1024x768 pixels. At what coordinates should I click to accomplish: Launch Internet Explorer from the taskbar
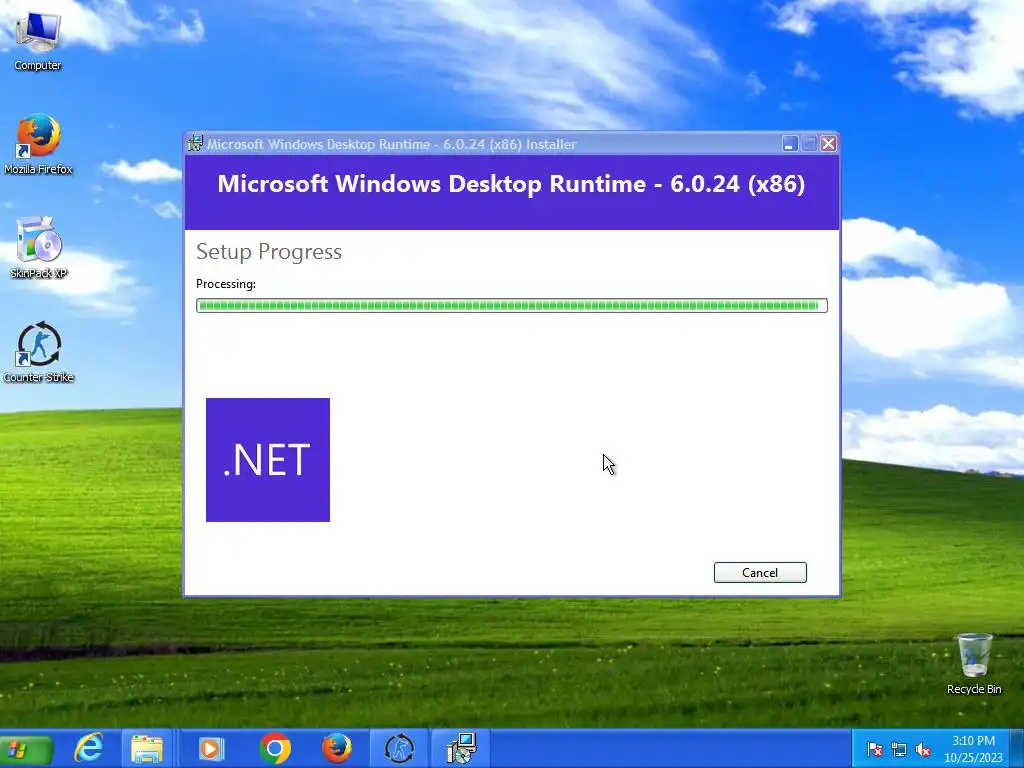click(x=89, y=748)
